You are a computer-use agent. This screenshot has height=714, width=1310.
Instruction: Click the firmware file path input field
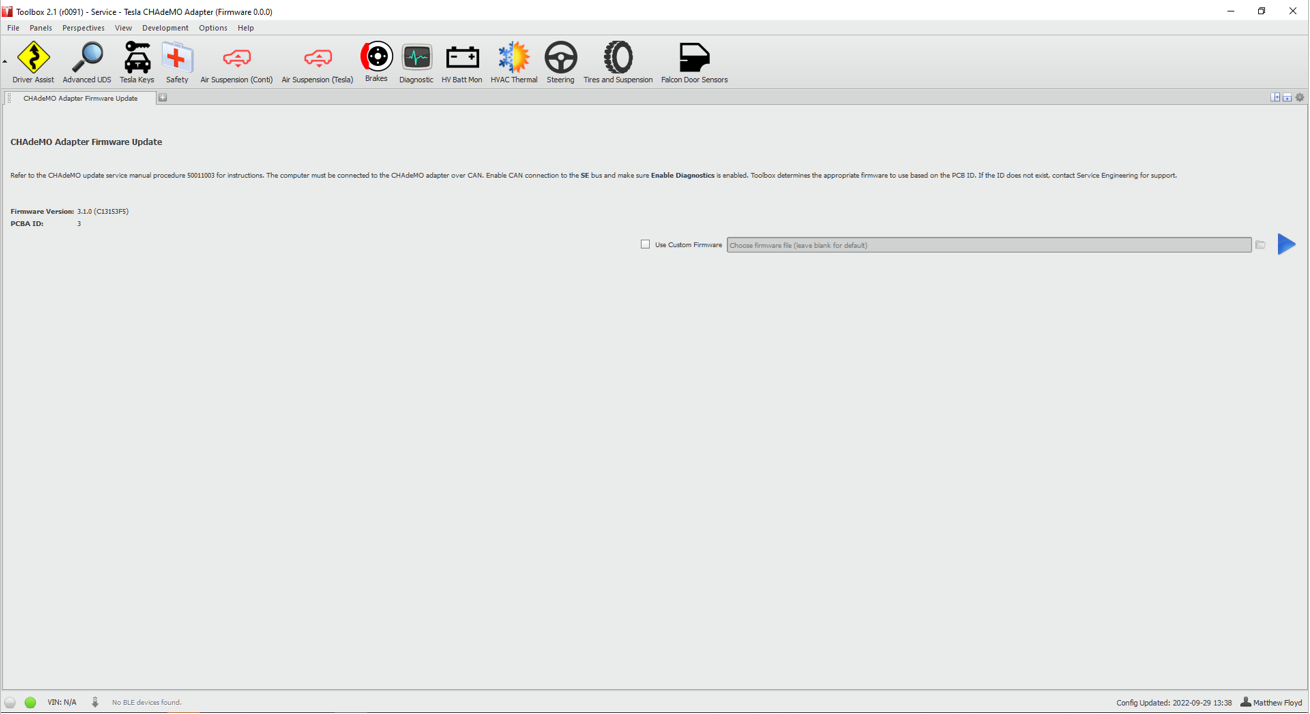click(988, 245)
